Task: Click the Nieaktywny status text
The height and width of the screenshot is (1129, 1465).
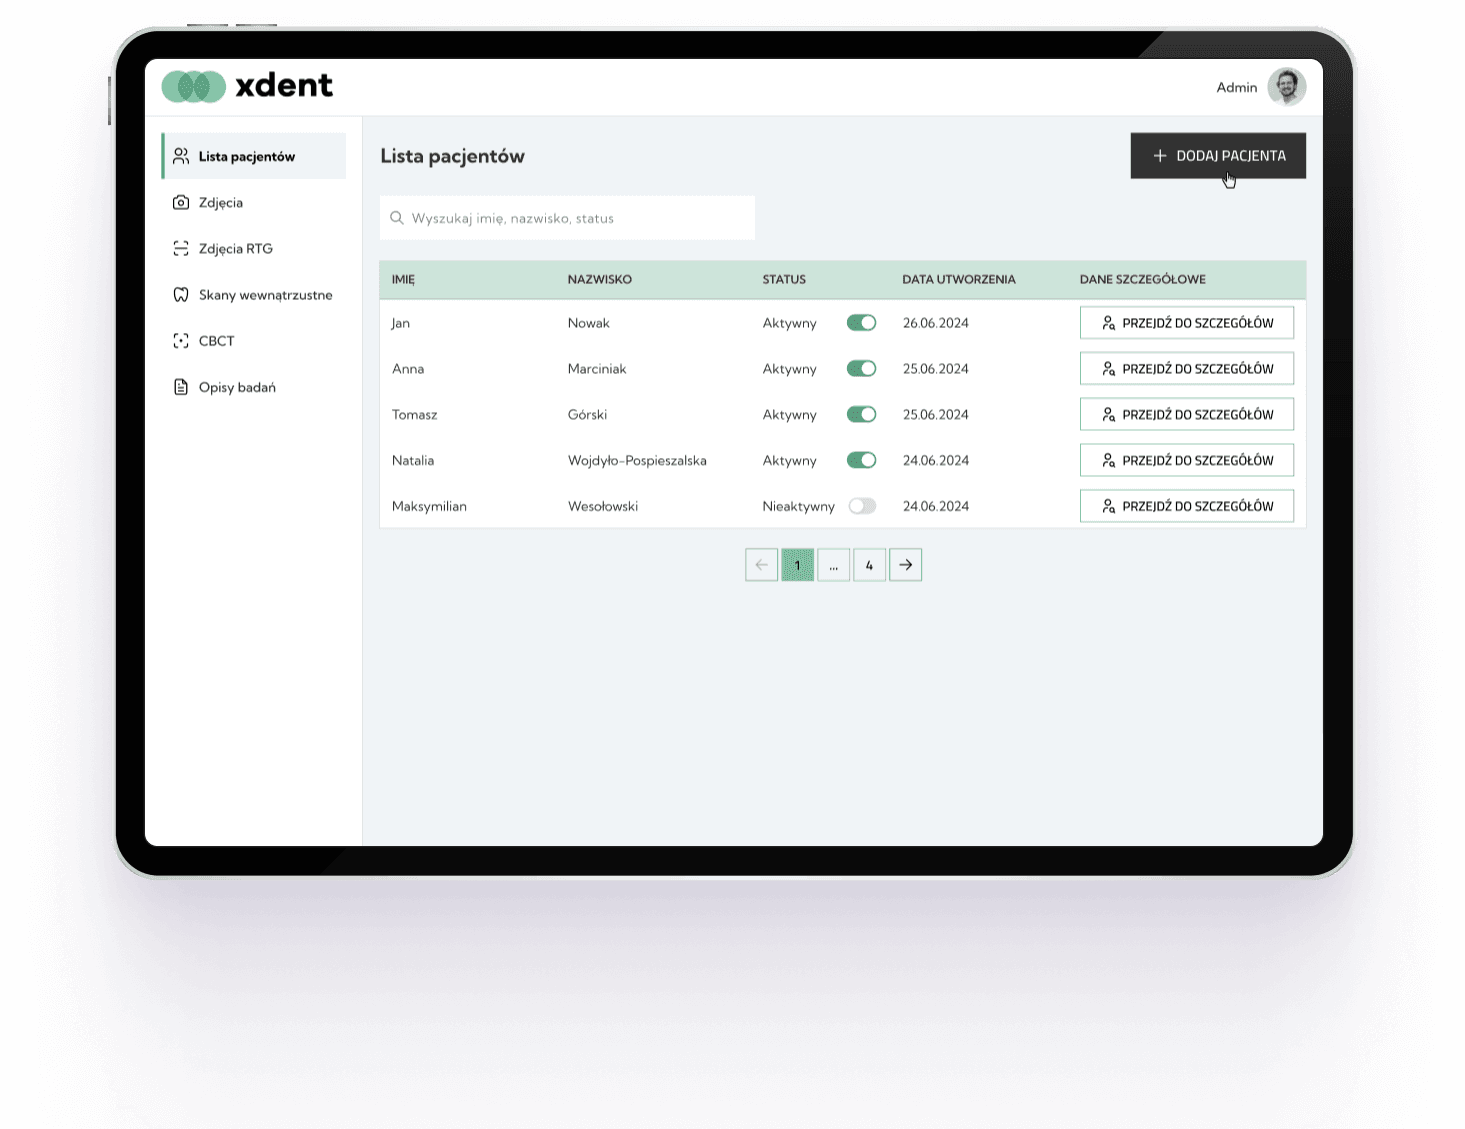Action: [x=798, y=506]
